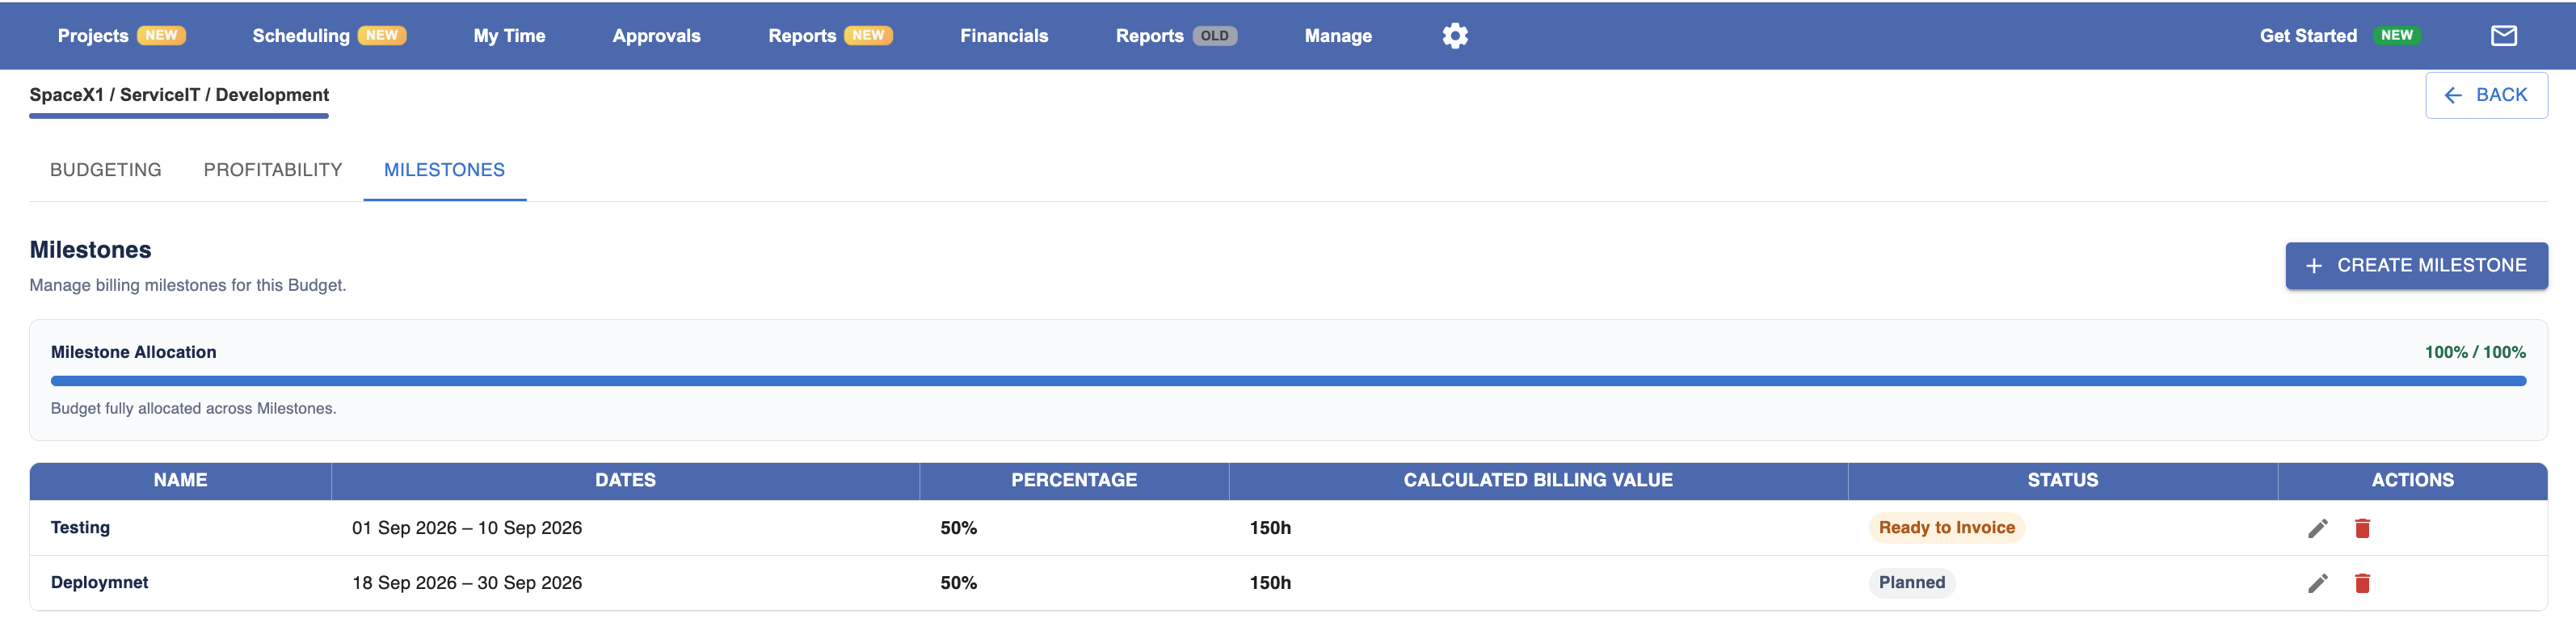Select the Deploymnet milestone name
This screenshot has height=635, width=2576.
click(99, 583)
